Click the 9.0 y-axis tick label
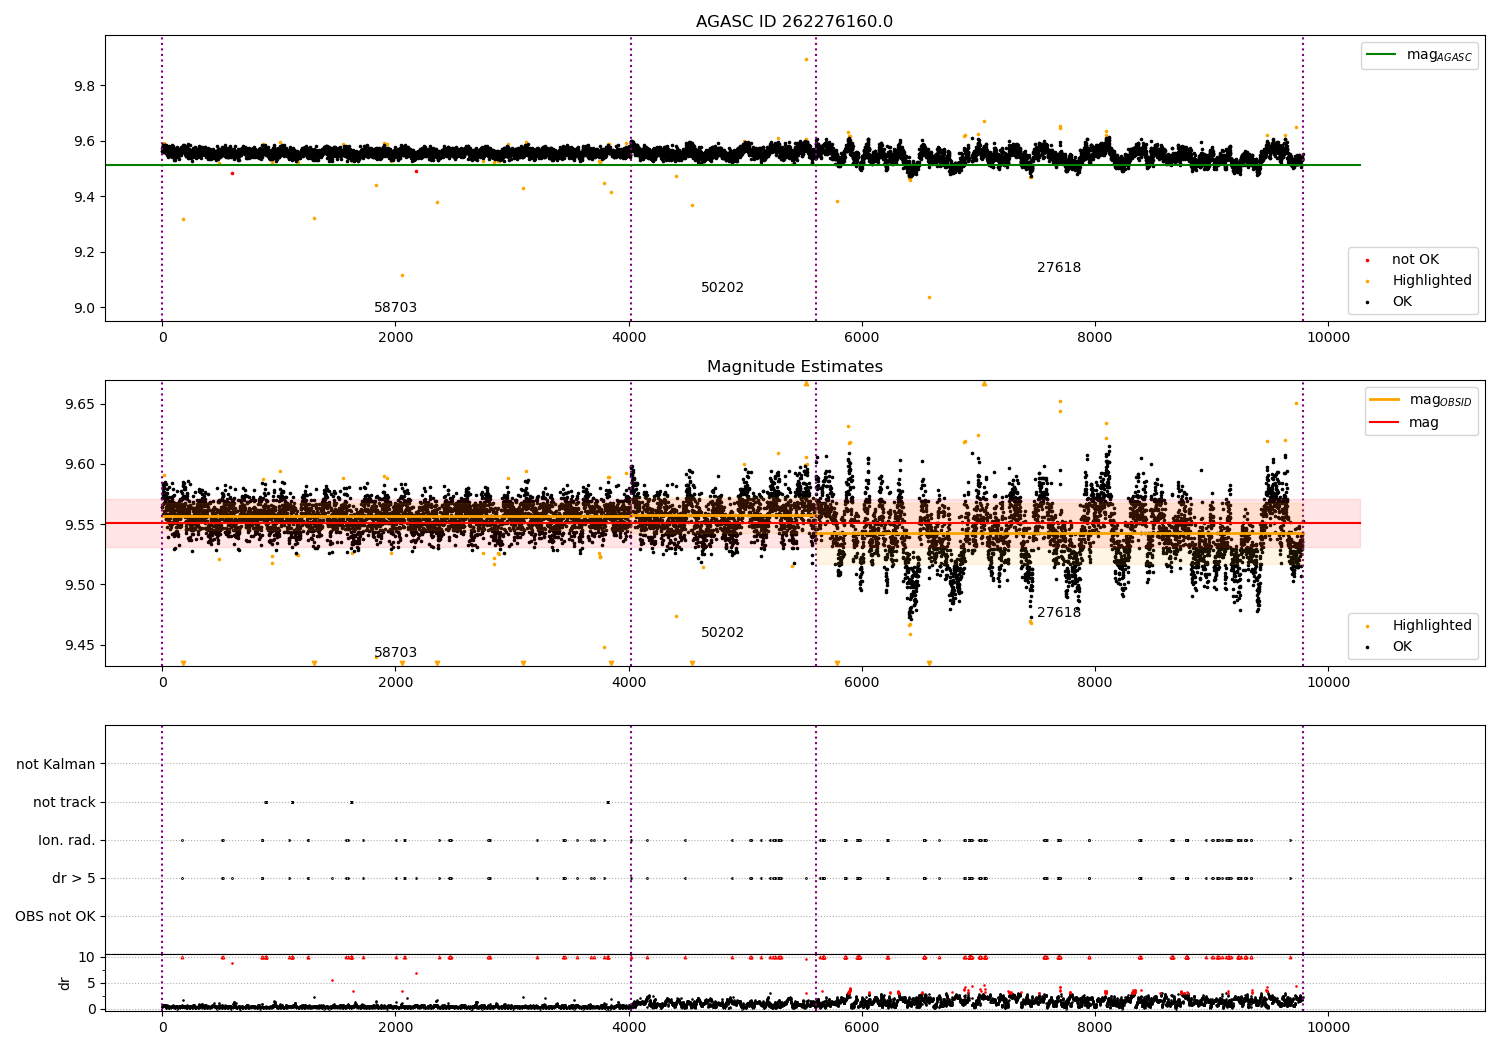Viewport: 1500px width, 1050px height. (85, 308)
